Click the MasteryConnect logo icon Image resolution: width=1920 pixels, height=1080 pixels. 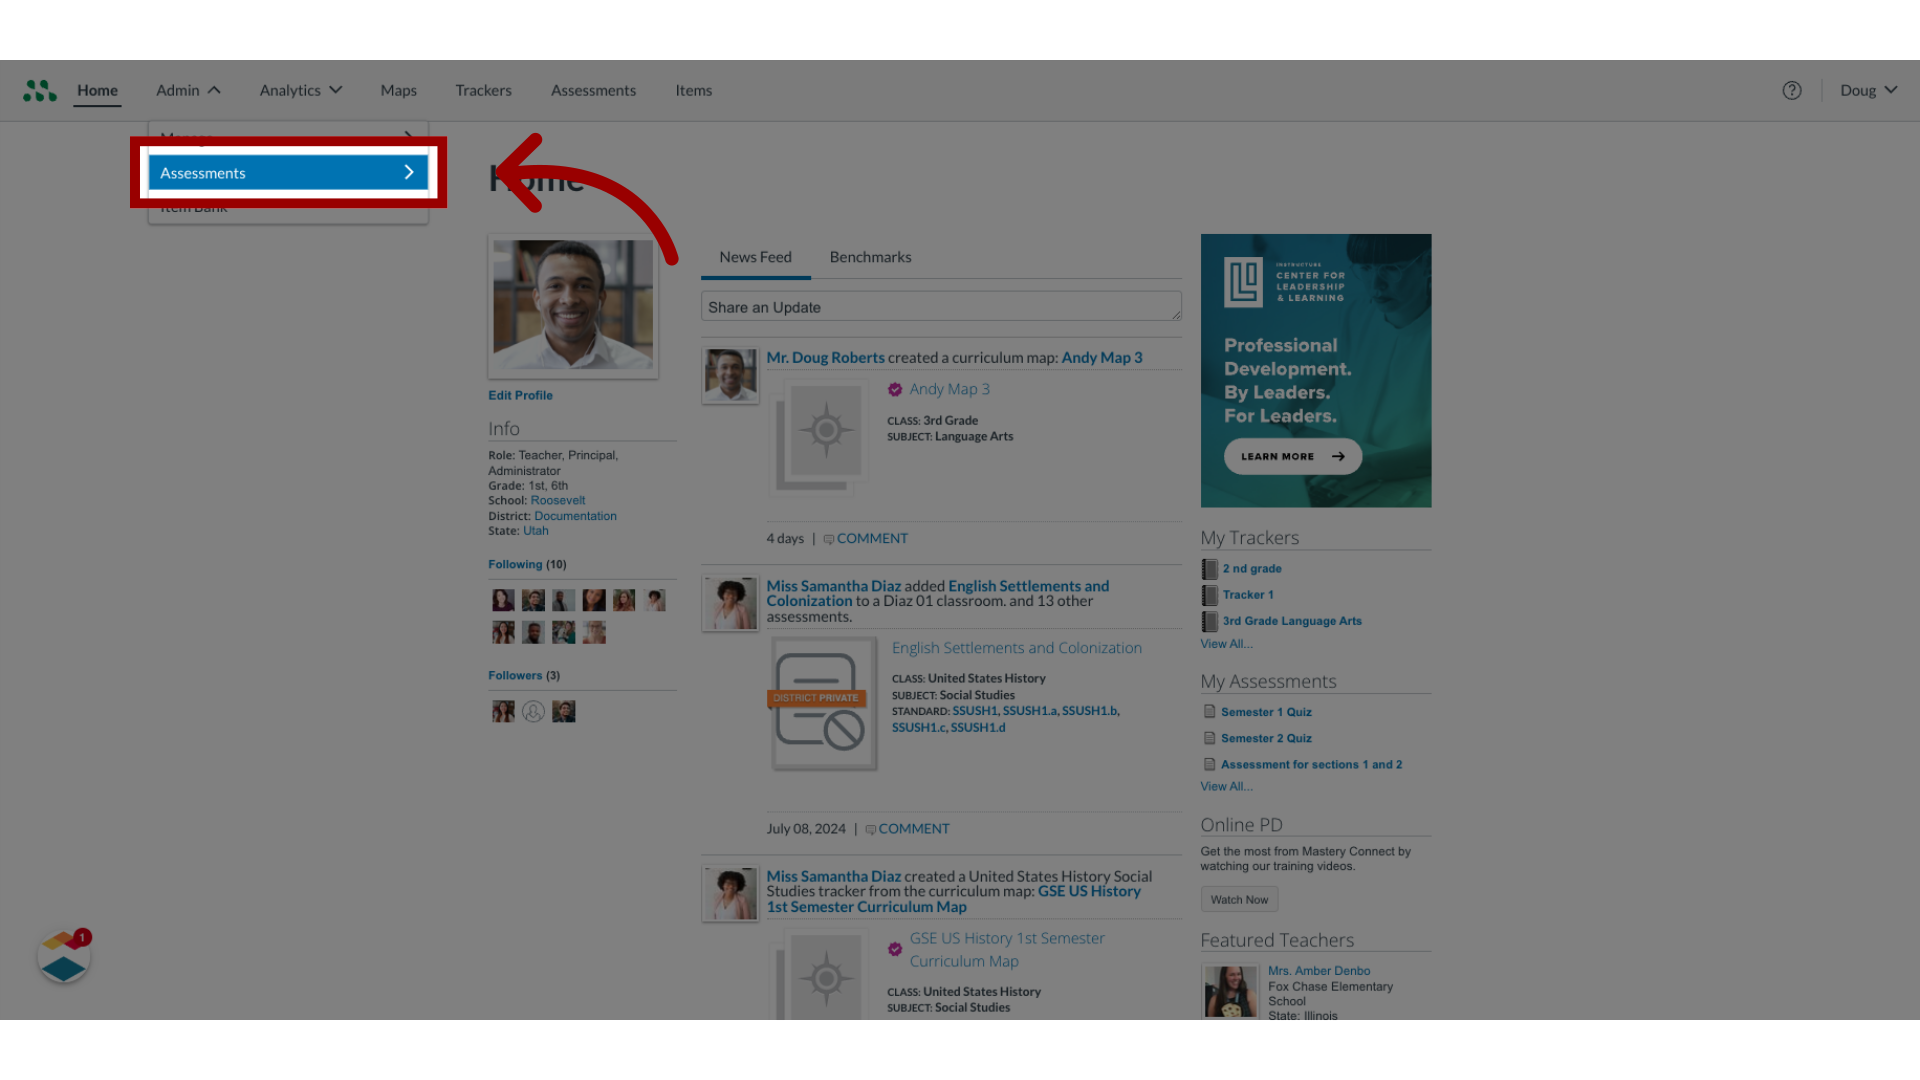tap(38, 90)
